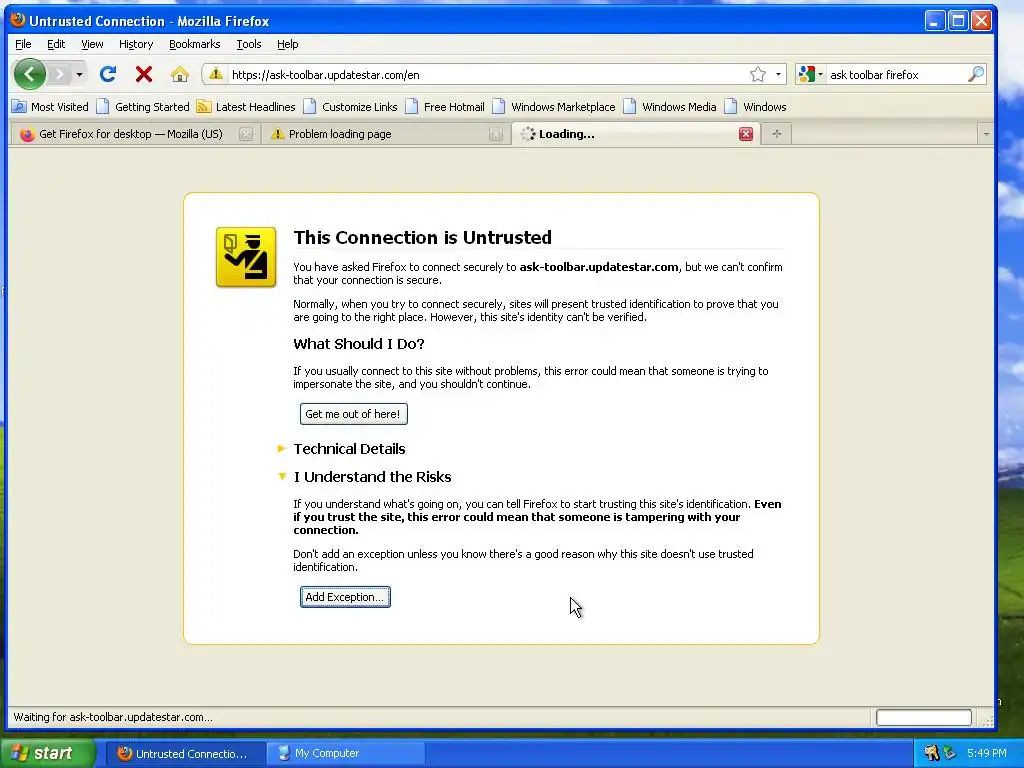Switch to the 'Problem loading page' tab
This screenshot has height=768, width=1024.
point(379,134)
